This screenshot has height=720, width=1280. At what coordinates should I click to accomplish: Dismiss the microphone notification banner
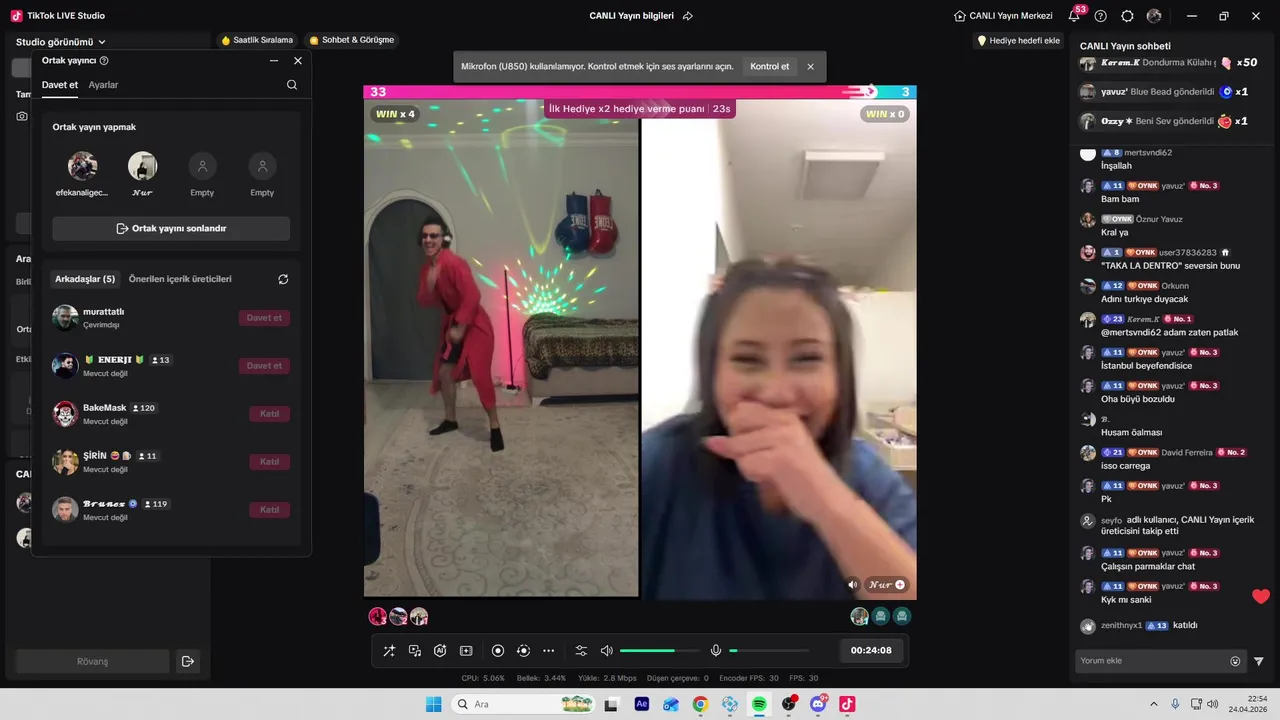811,67
